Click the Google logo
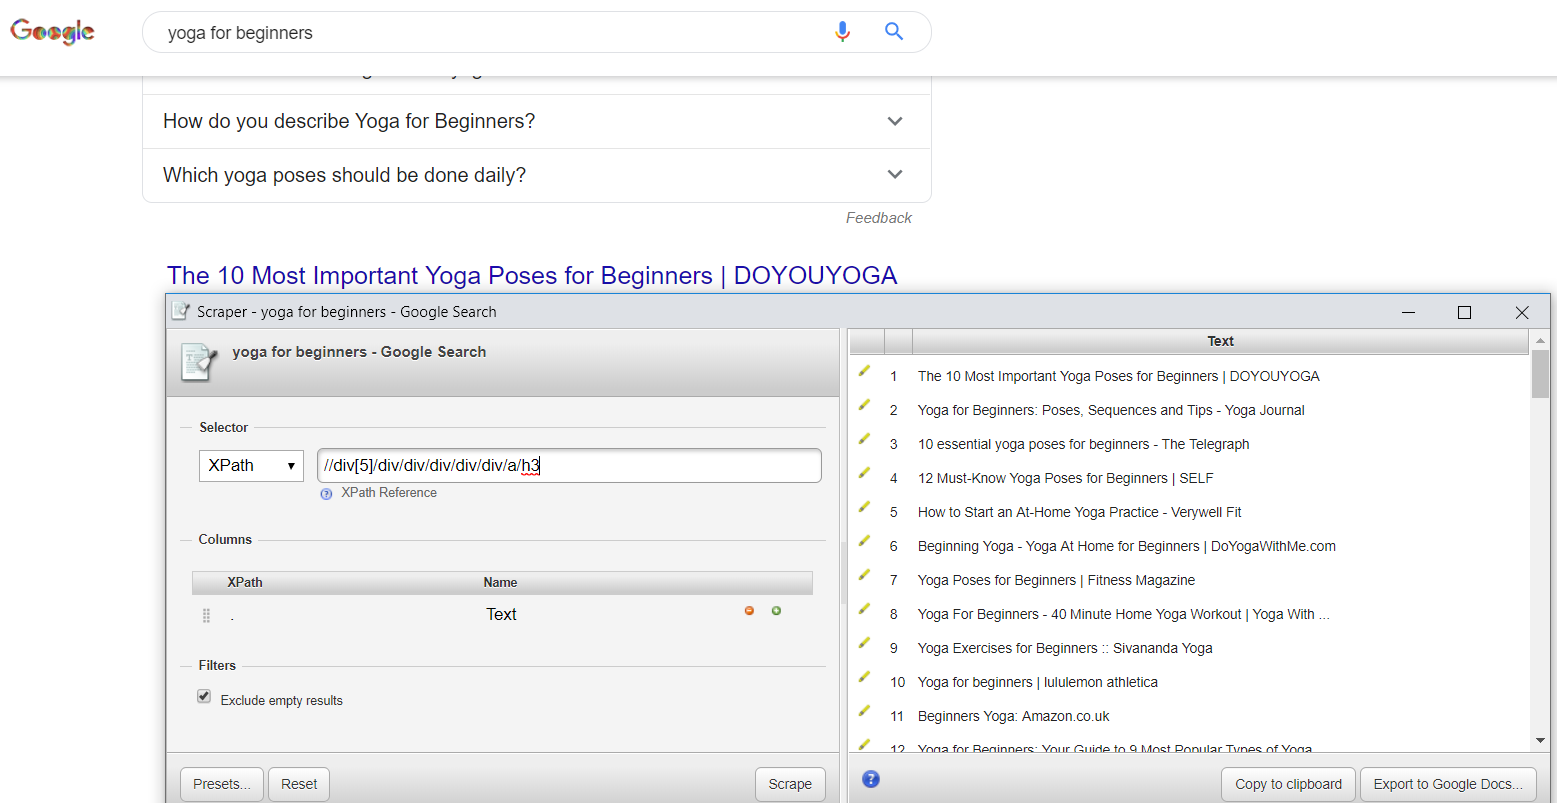 (51, 31)
